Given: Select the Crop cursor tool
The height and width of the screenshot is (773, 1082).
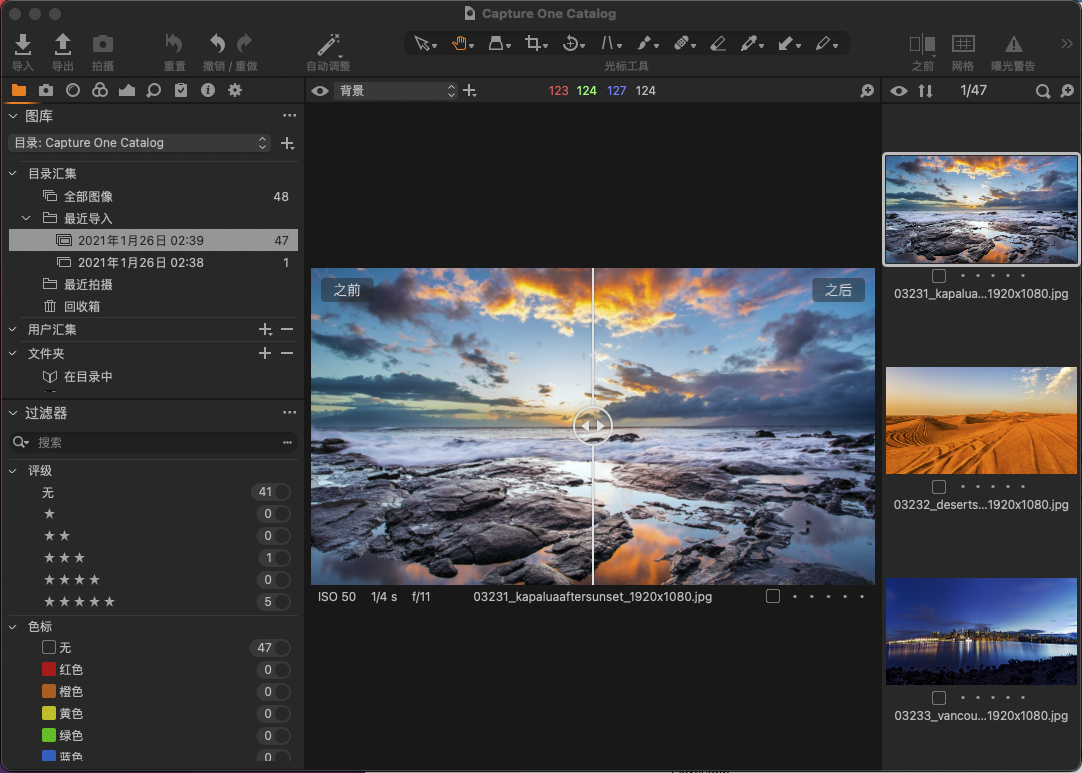Looking at the screenshot, I should (x=535, y=44).
